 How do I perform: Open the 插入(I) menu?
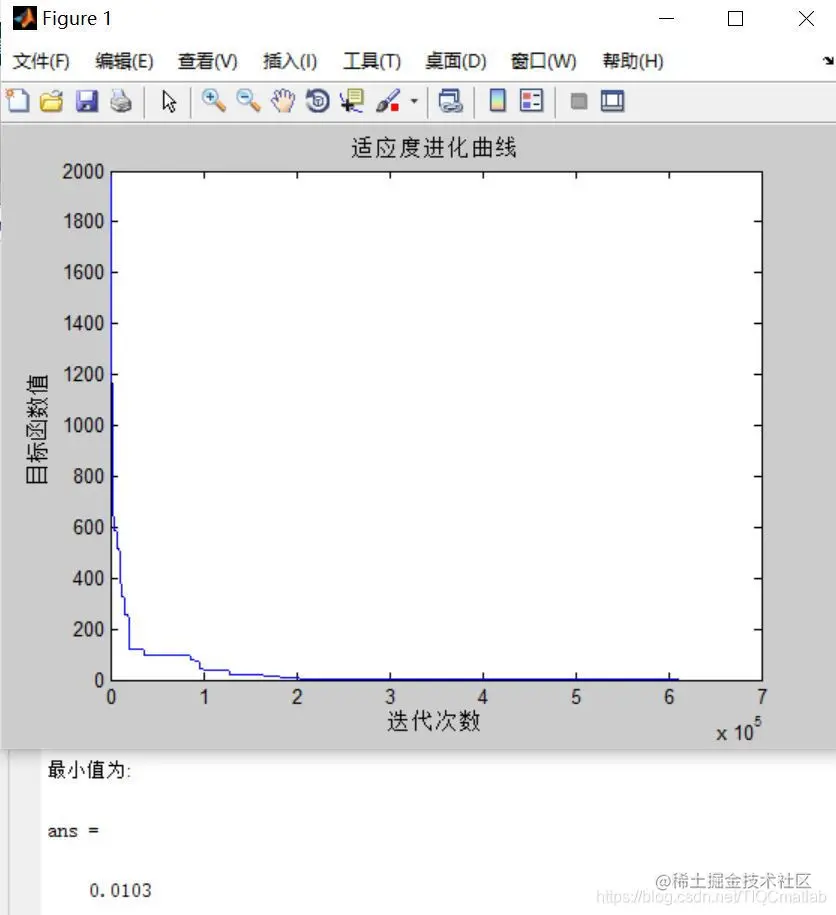tap(290, 61)
